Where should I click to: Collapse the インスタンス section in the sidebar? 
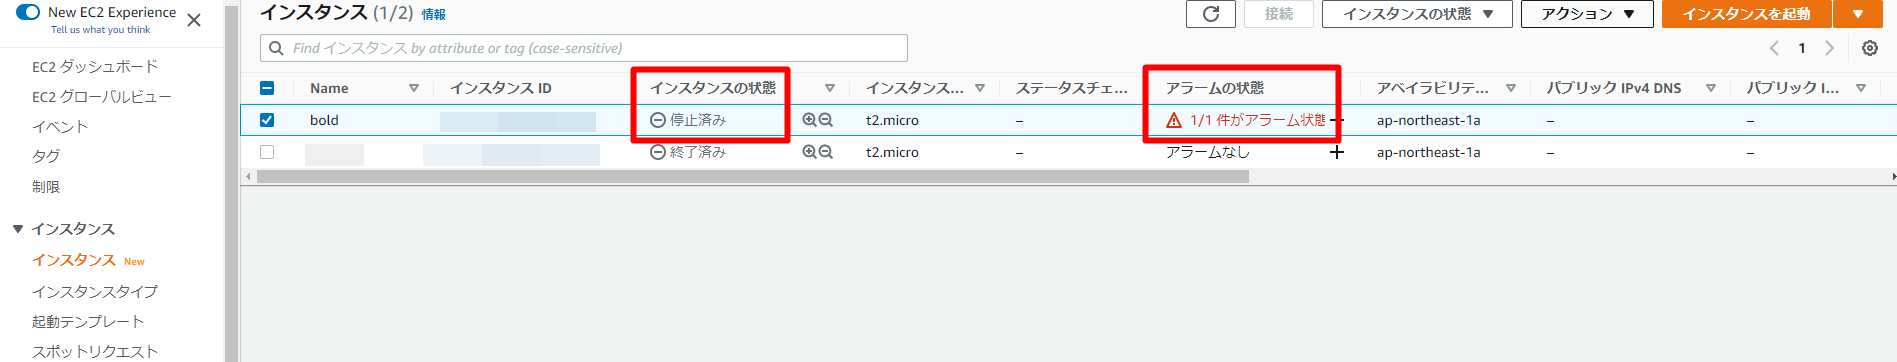click(18, 229)
